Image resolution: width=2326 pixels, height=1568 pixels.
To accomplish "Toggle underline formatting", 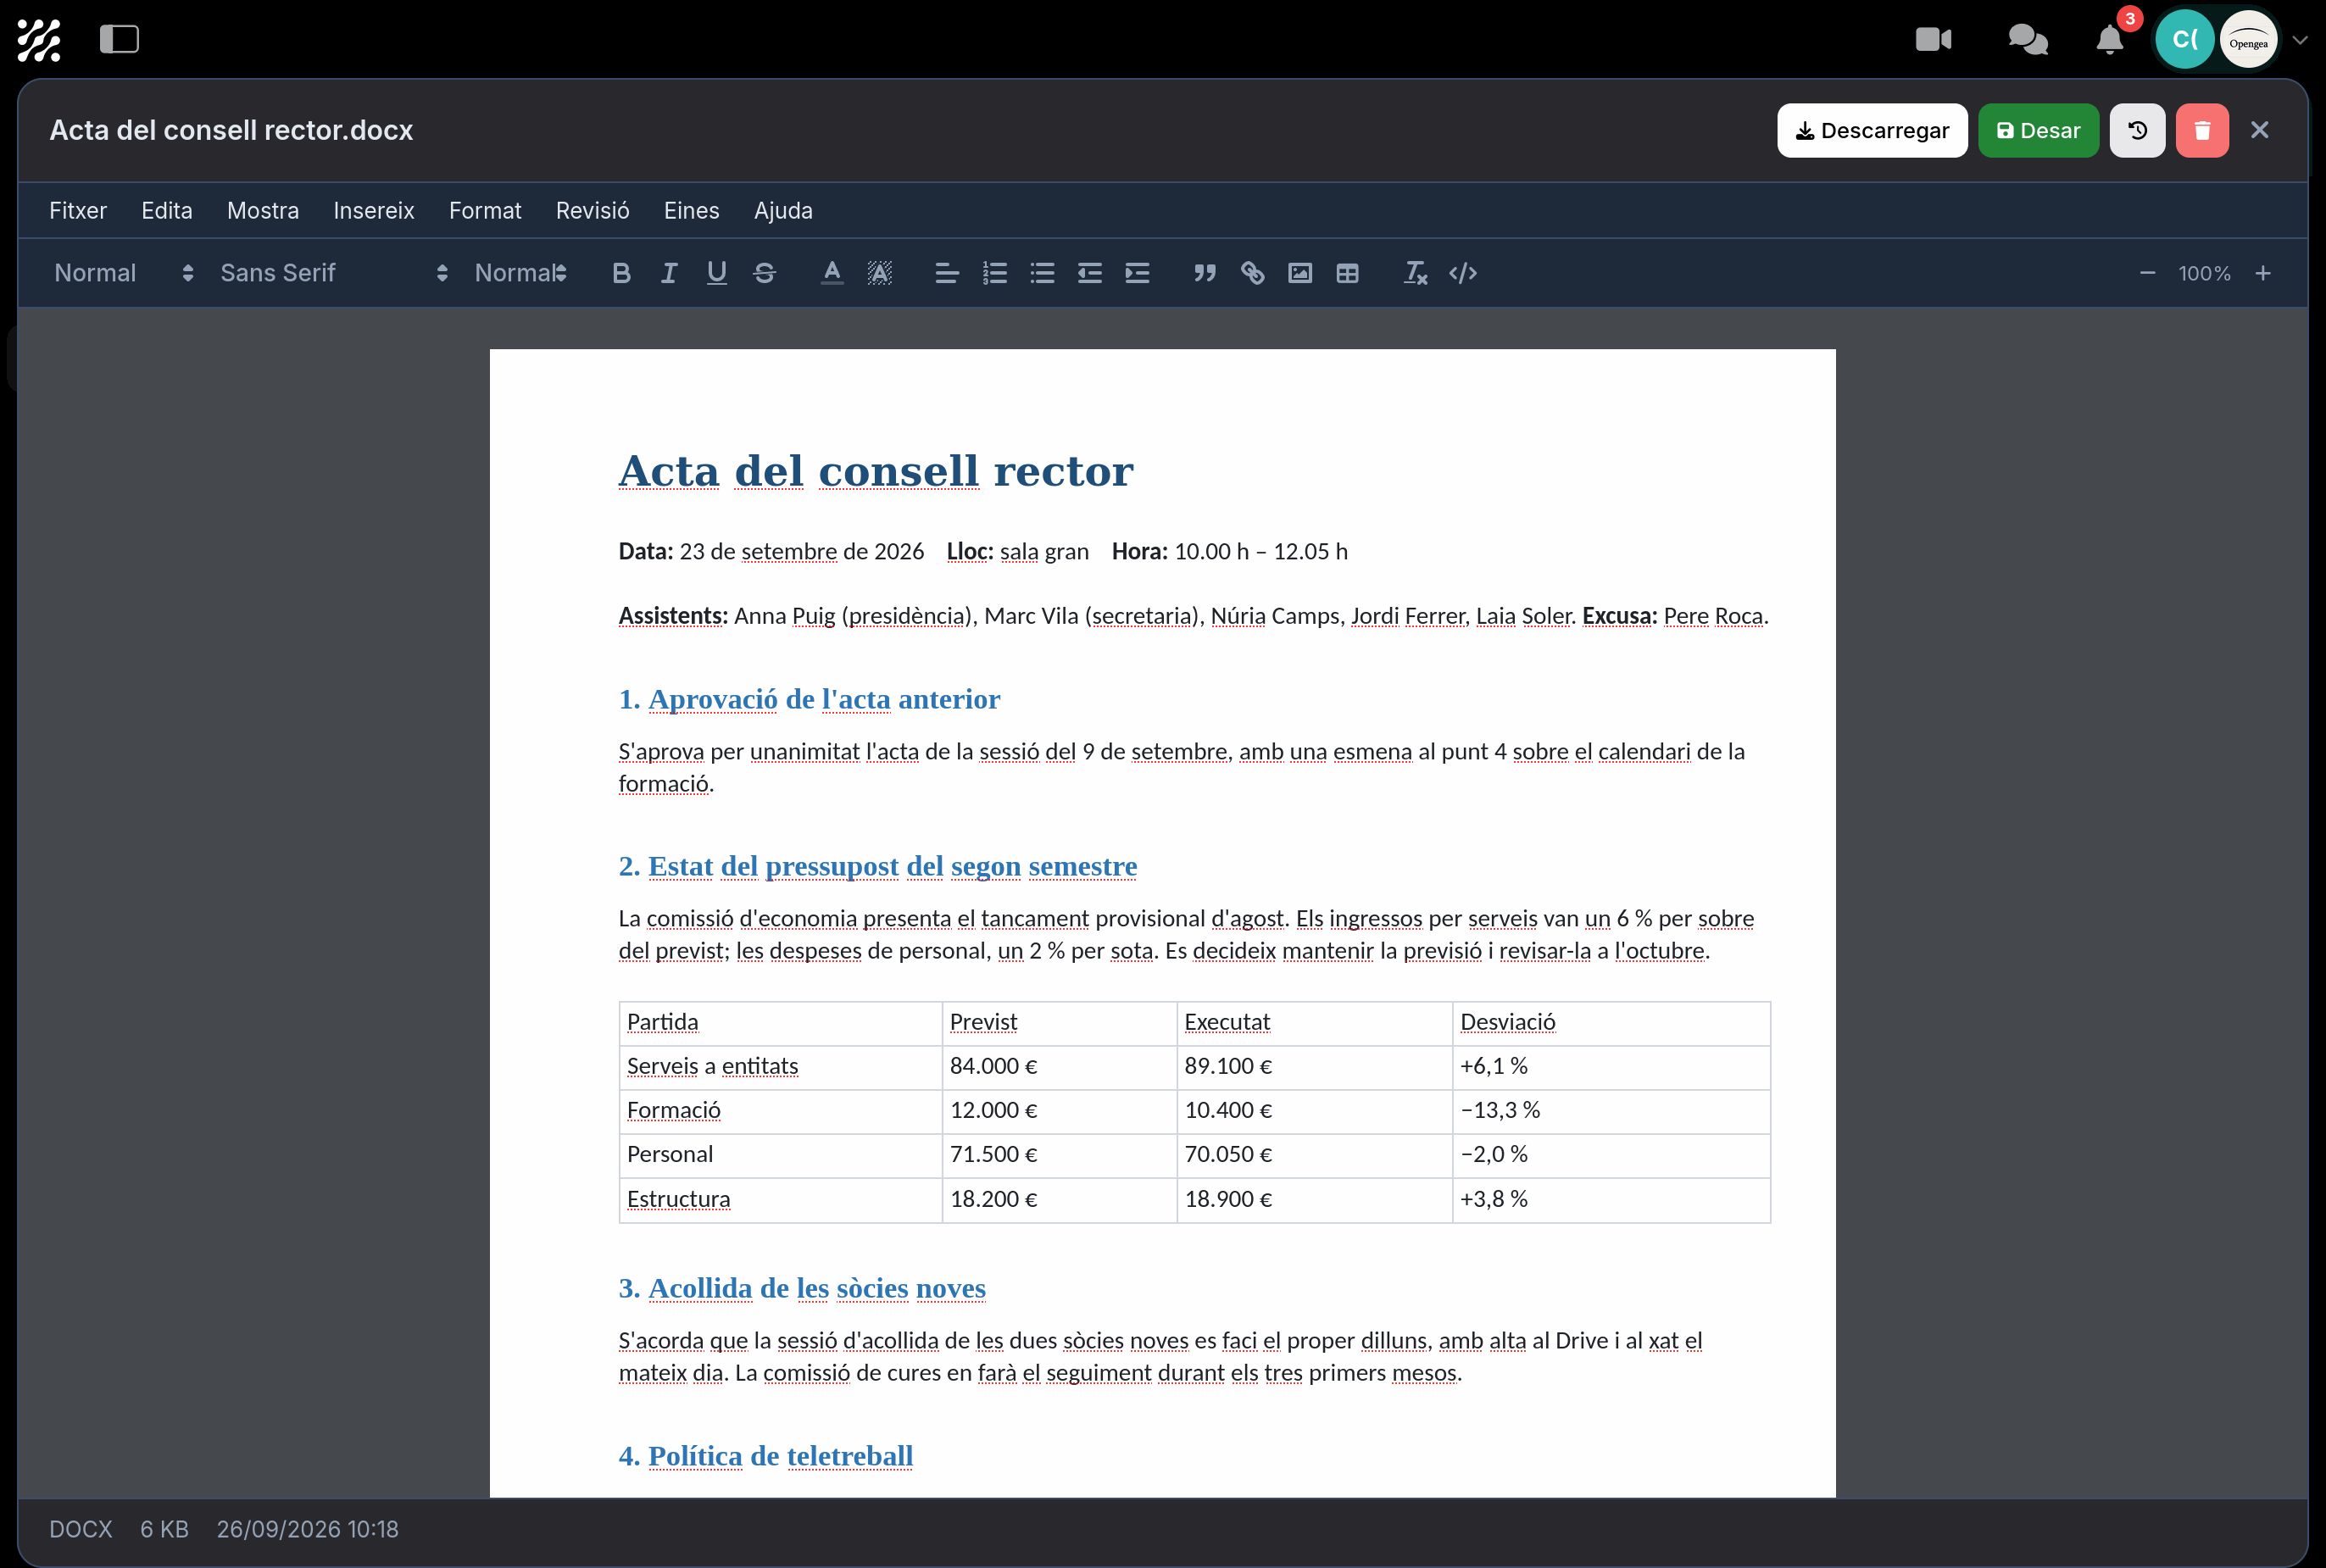I will [716, 273].
